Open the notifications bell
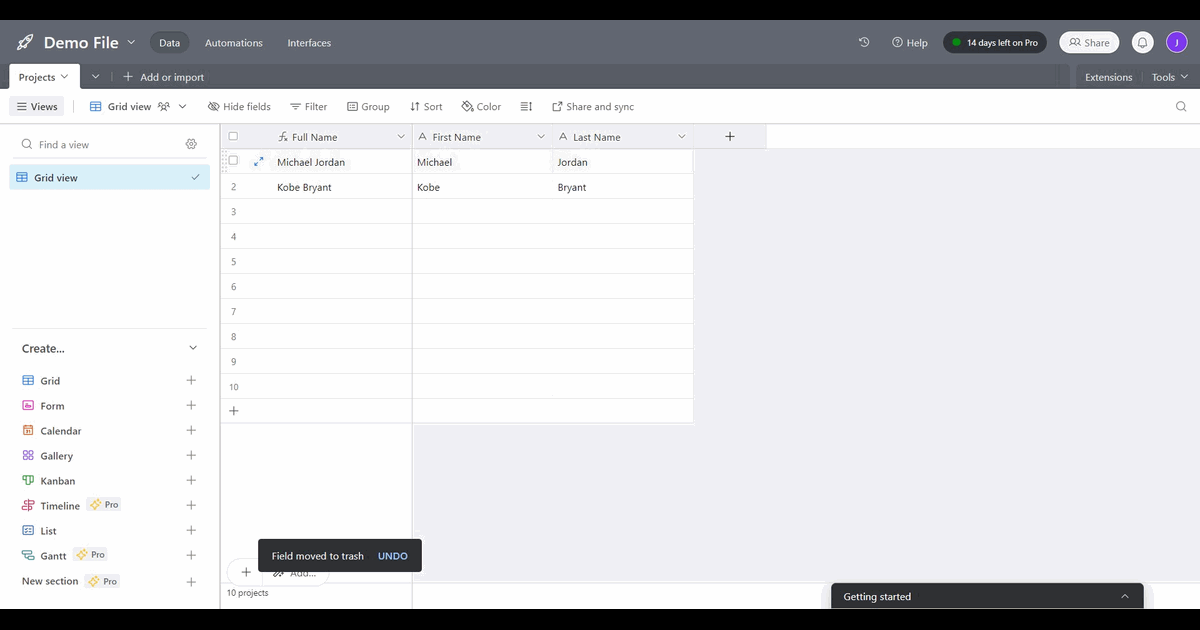 [x=1143, y=43]
